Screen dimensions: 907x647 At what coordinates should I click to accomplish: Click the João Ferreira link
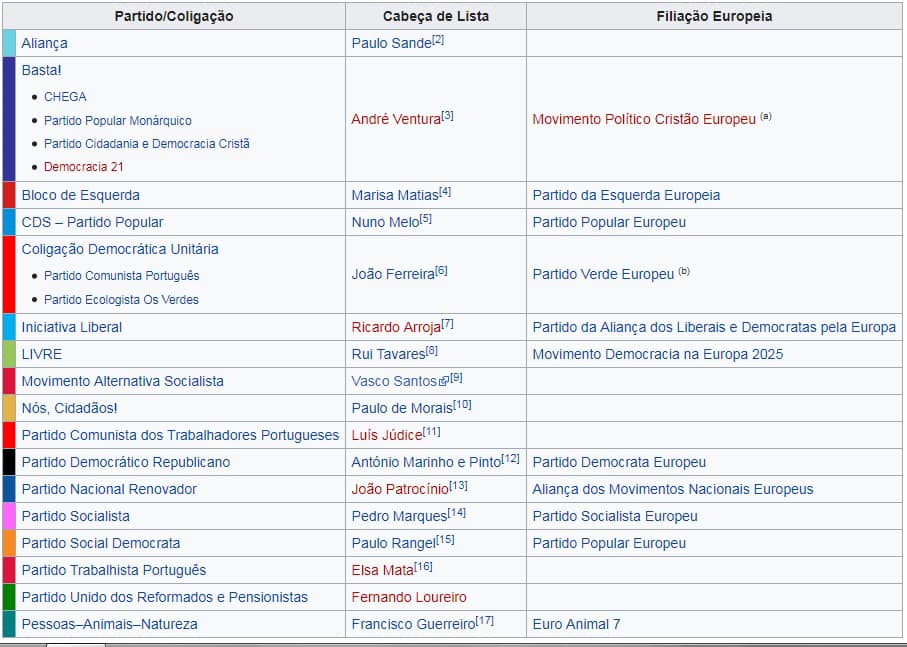point(391,274)
